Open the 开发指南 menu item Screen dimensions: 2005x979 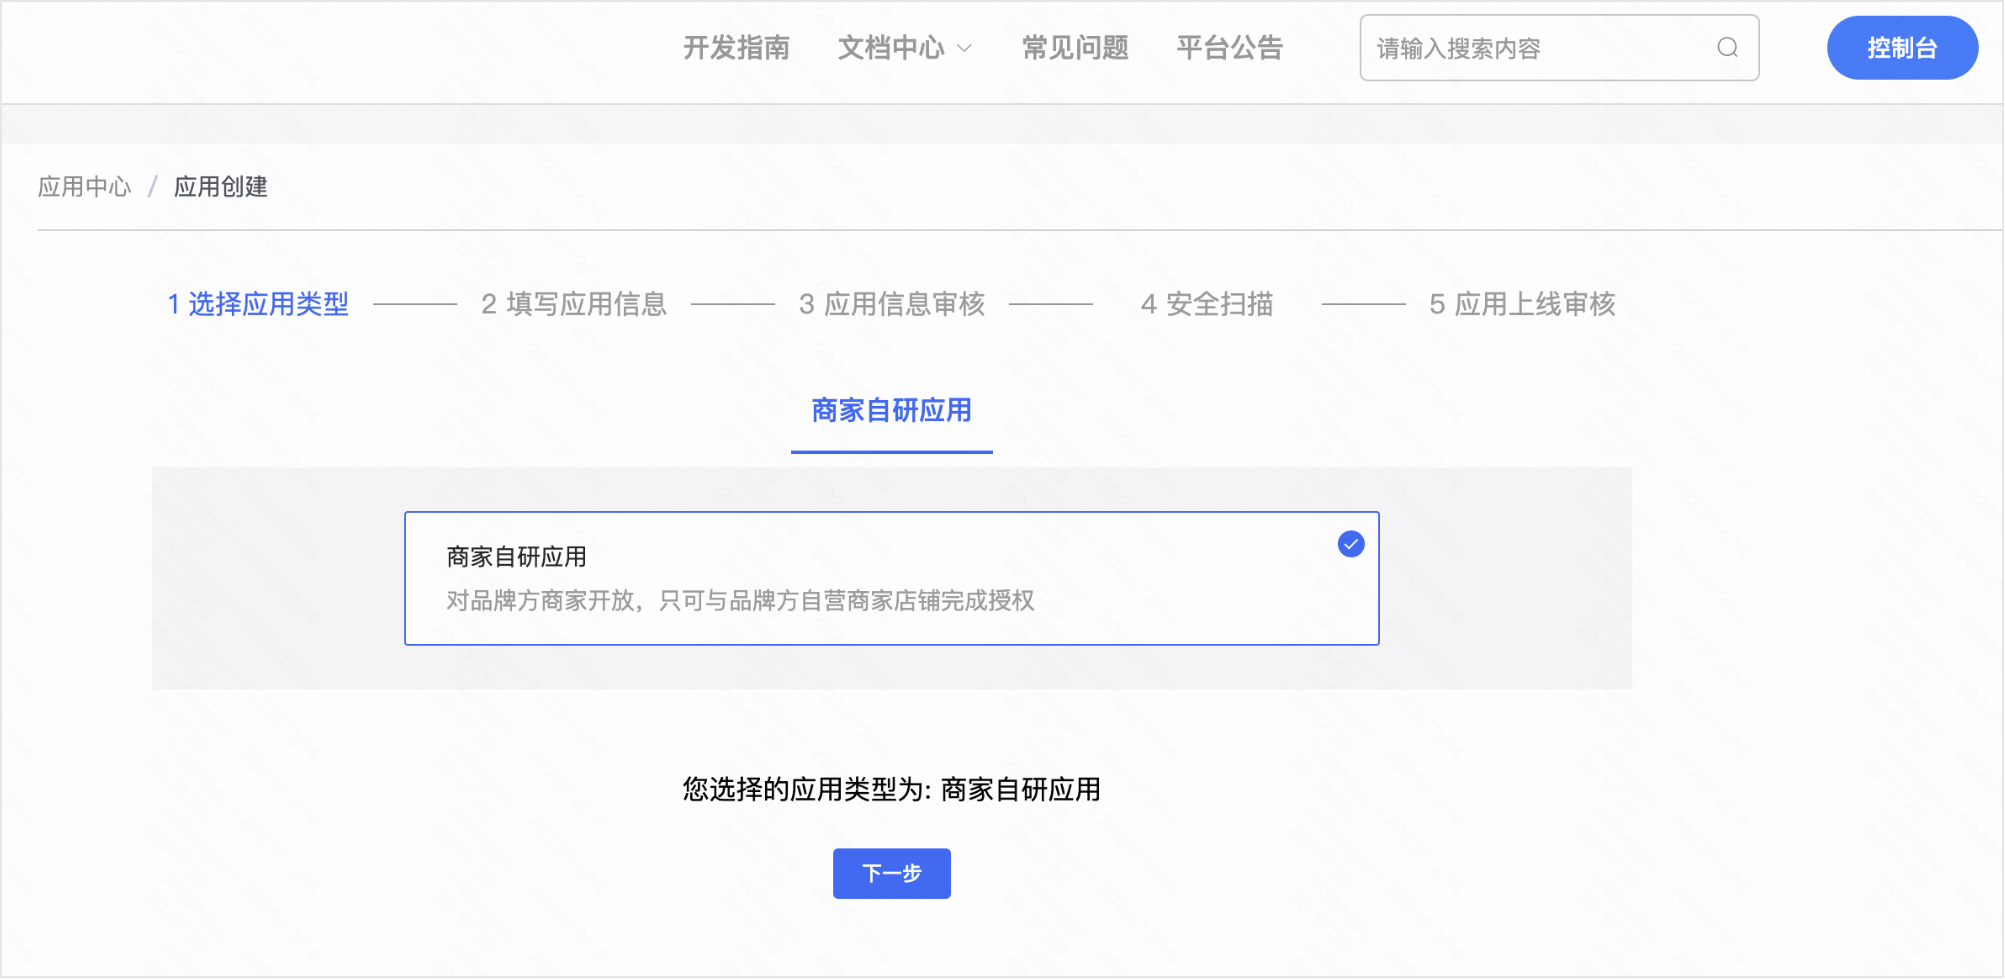point(736,48)
